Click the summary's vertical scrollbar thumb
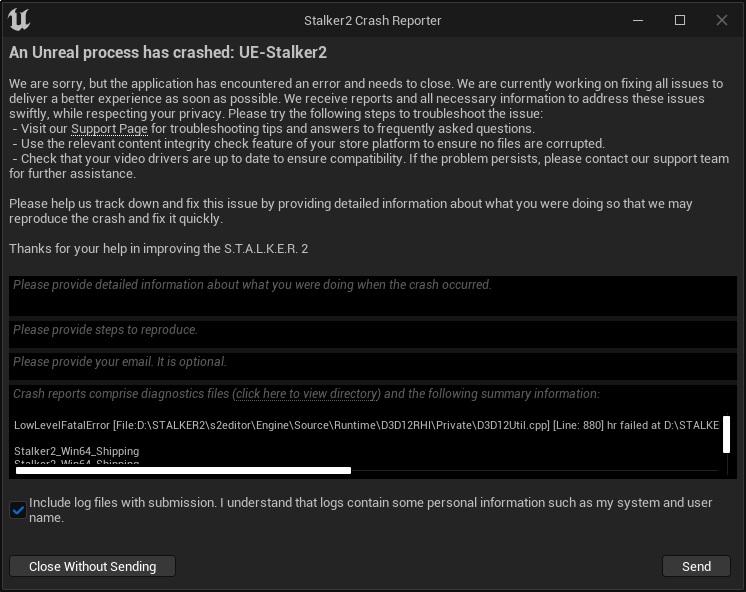This screenshot has height=592, width=746. [x=726, y=434]
